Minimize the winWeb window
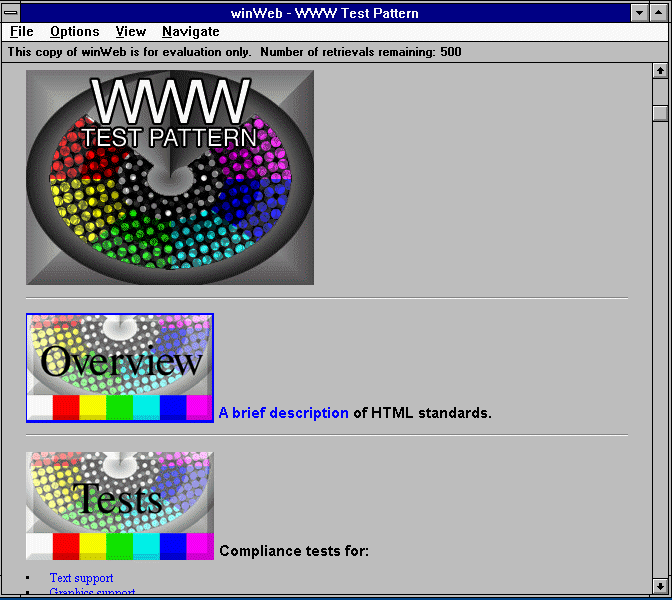 640,13
